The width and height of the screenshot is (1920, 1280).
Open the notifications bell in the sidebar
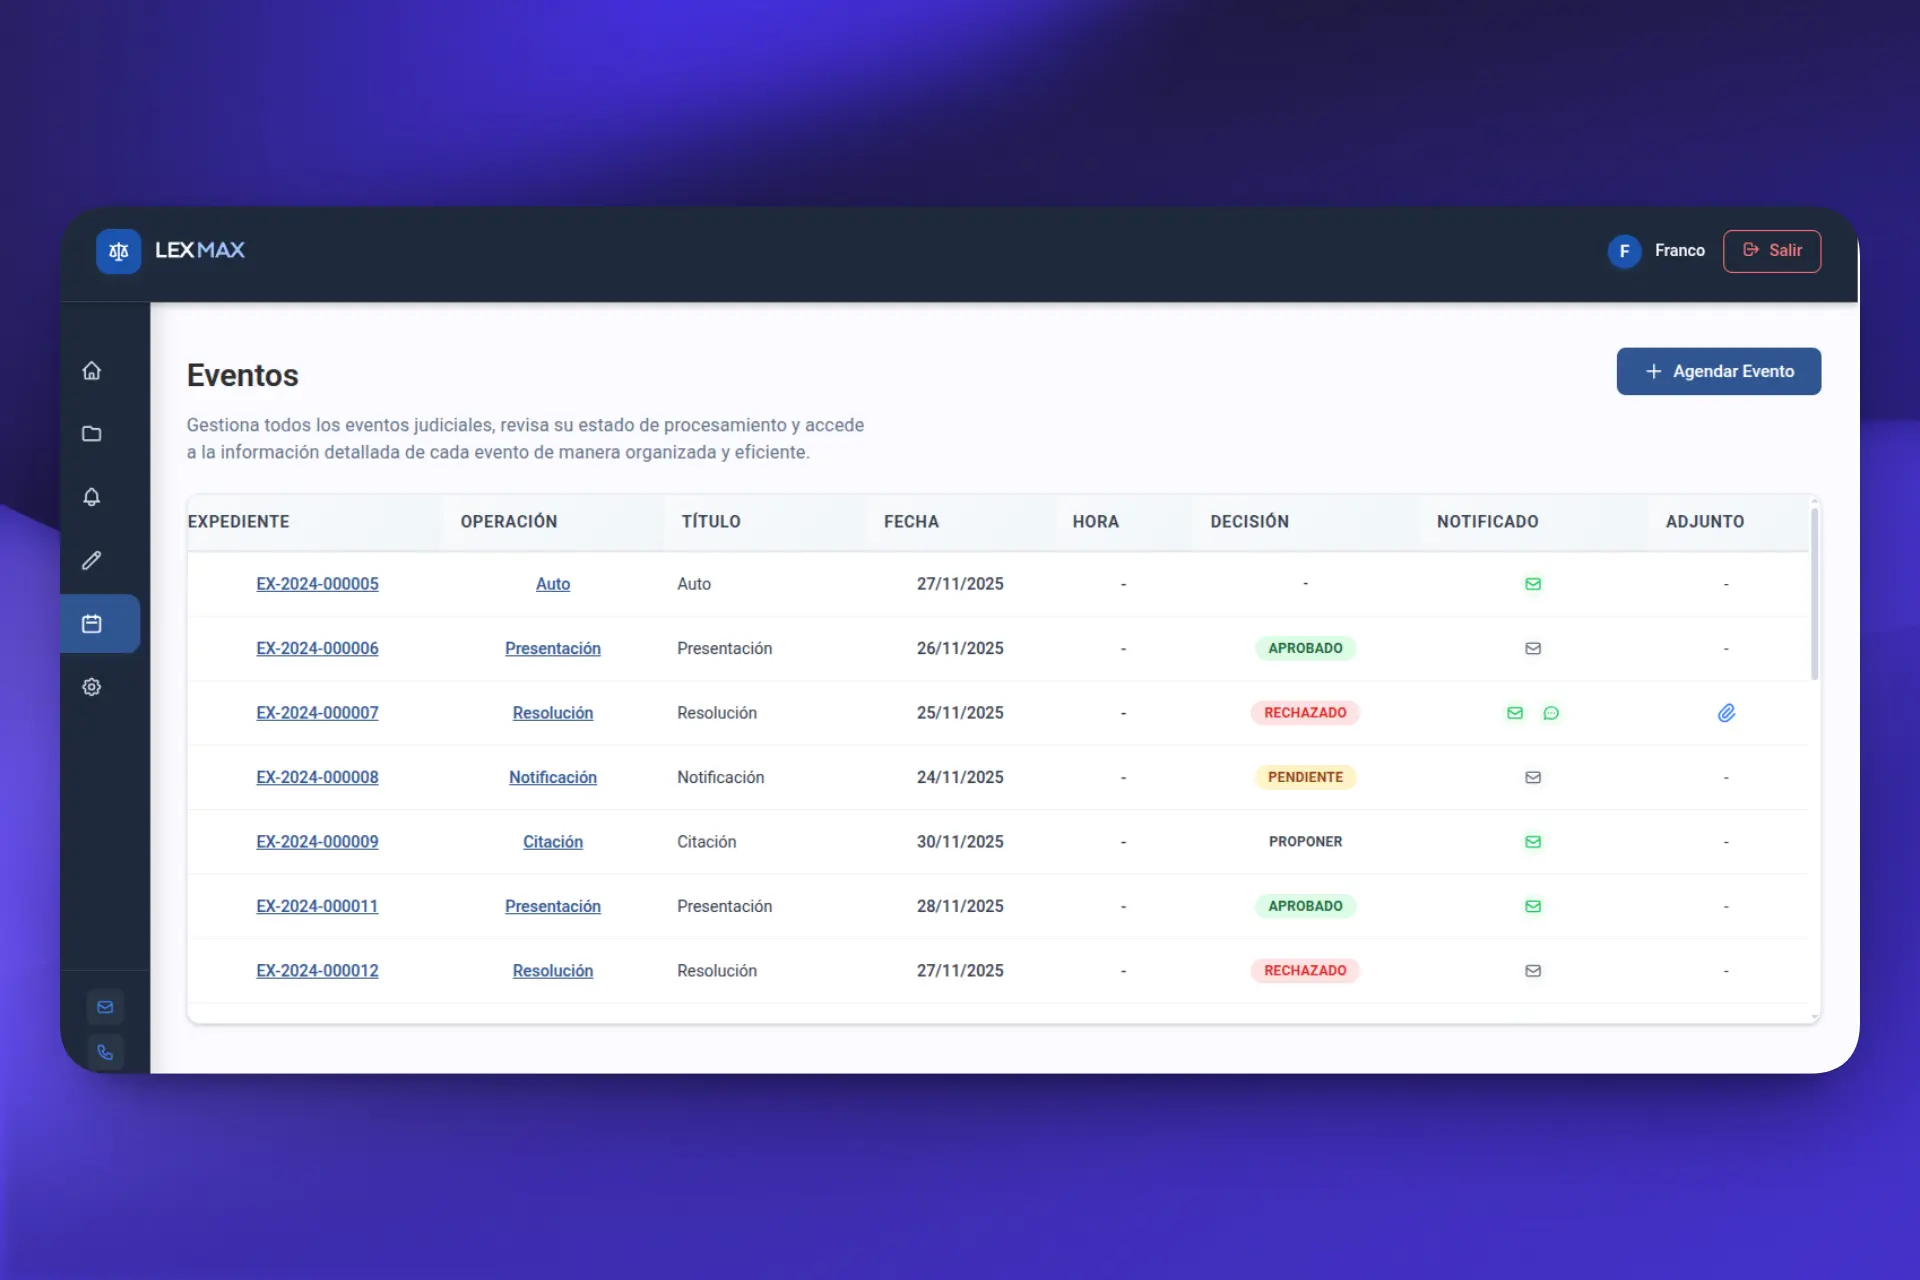pyautogui.click(x=92, y=497)
